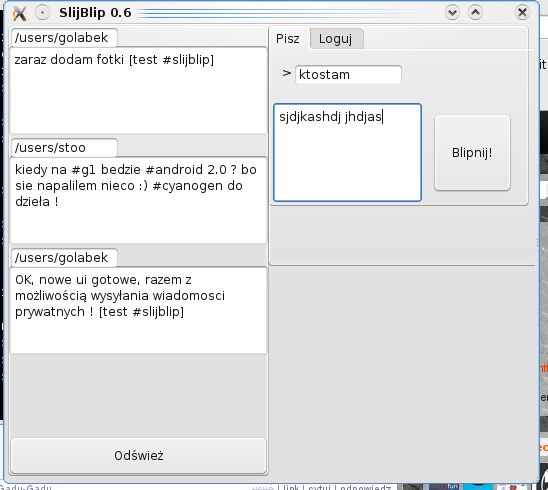
Task: Select the 'zaraz dodam fotki' message box
Action: tap(139, 90)
